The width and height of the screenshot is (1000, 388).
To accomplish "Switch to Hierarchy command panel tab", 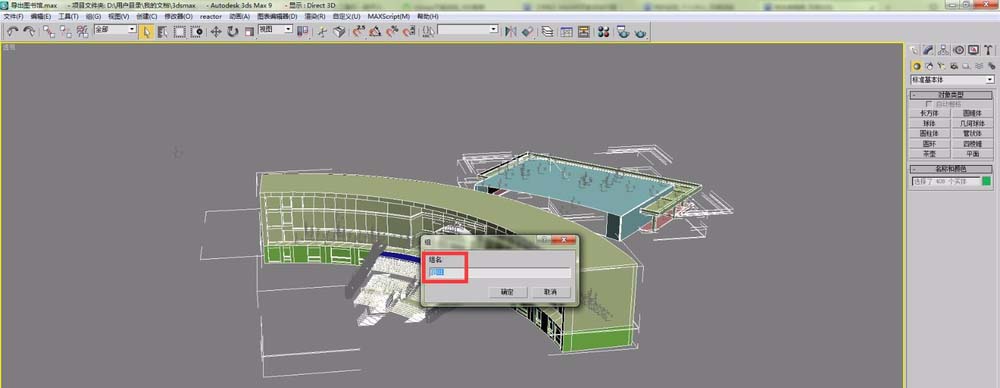I will pos(944,50).
